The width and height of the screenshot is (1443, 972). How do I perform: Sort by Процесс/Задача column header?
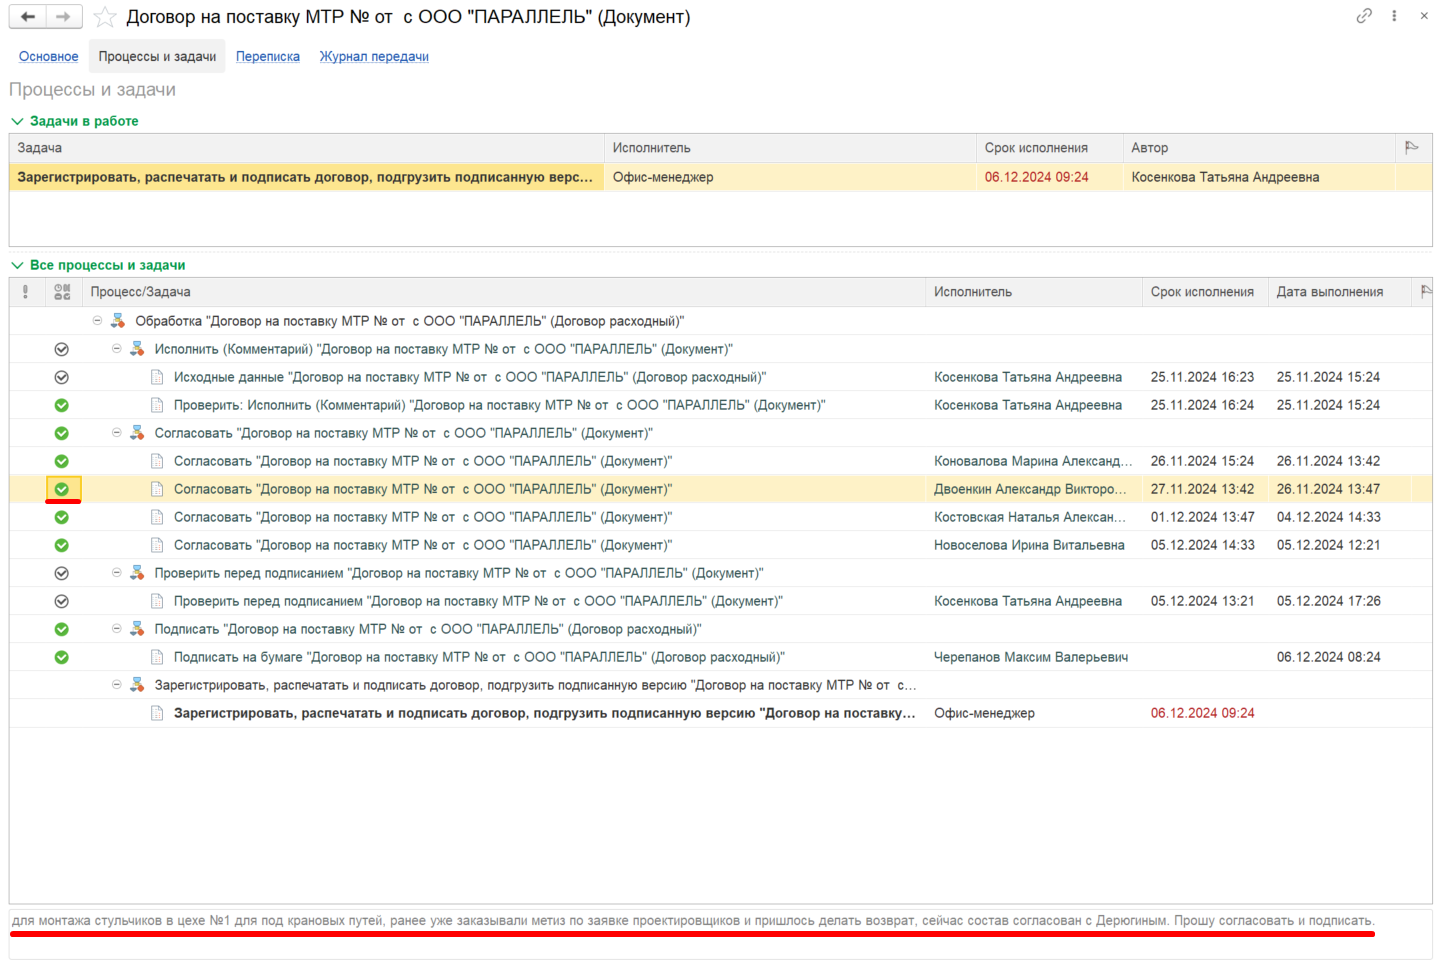pos(504,292)
